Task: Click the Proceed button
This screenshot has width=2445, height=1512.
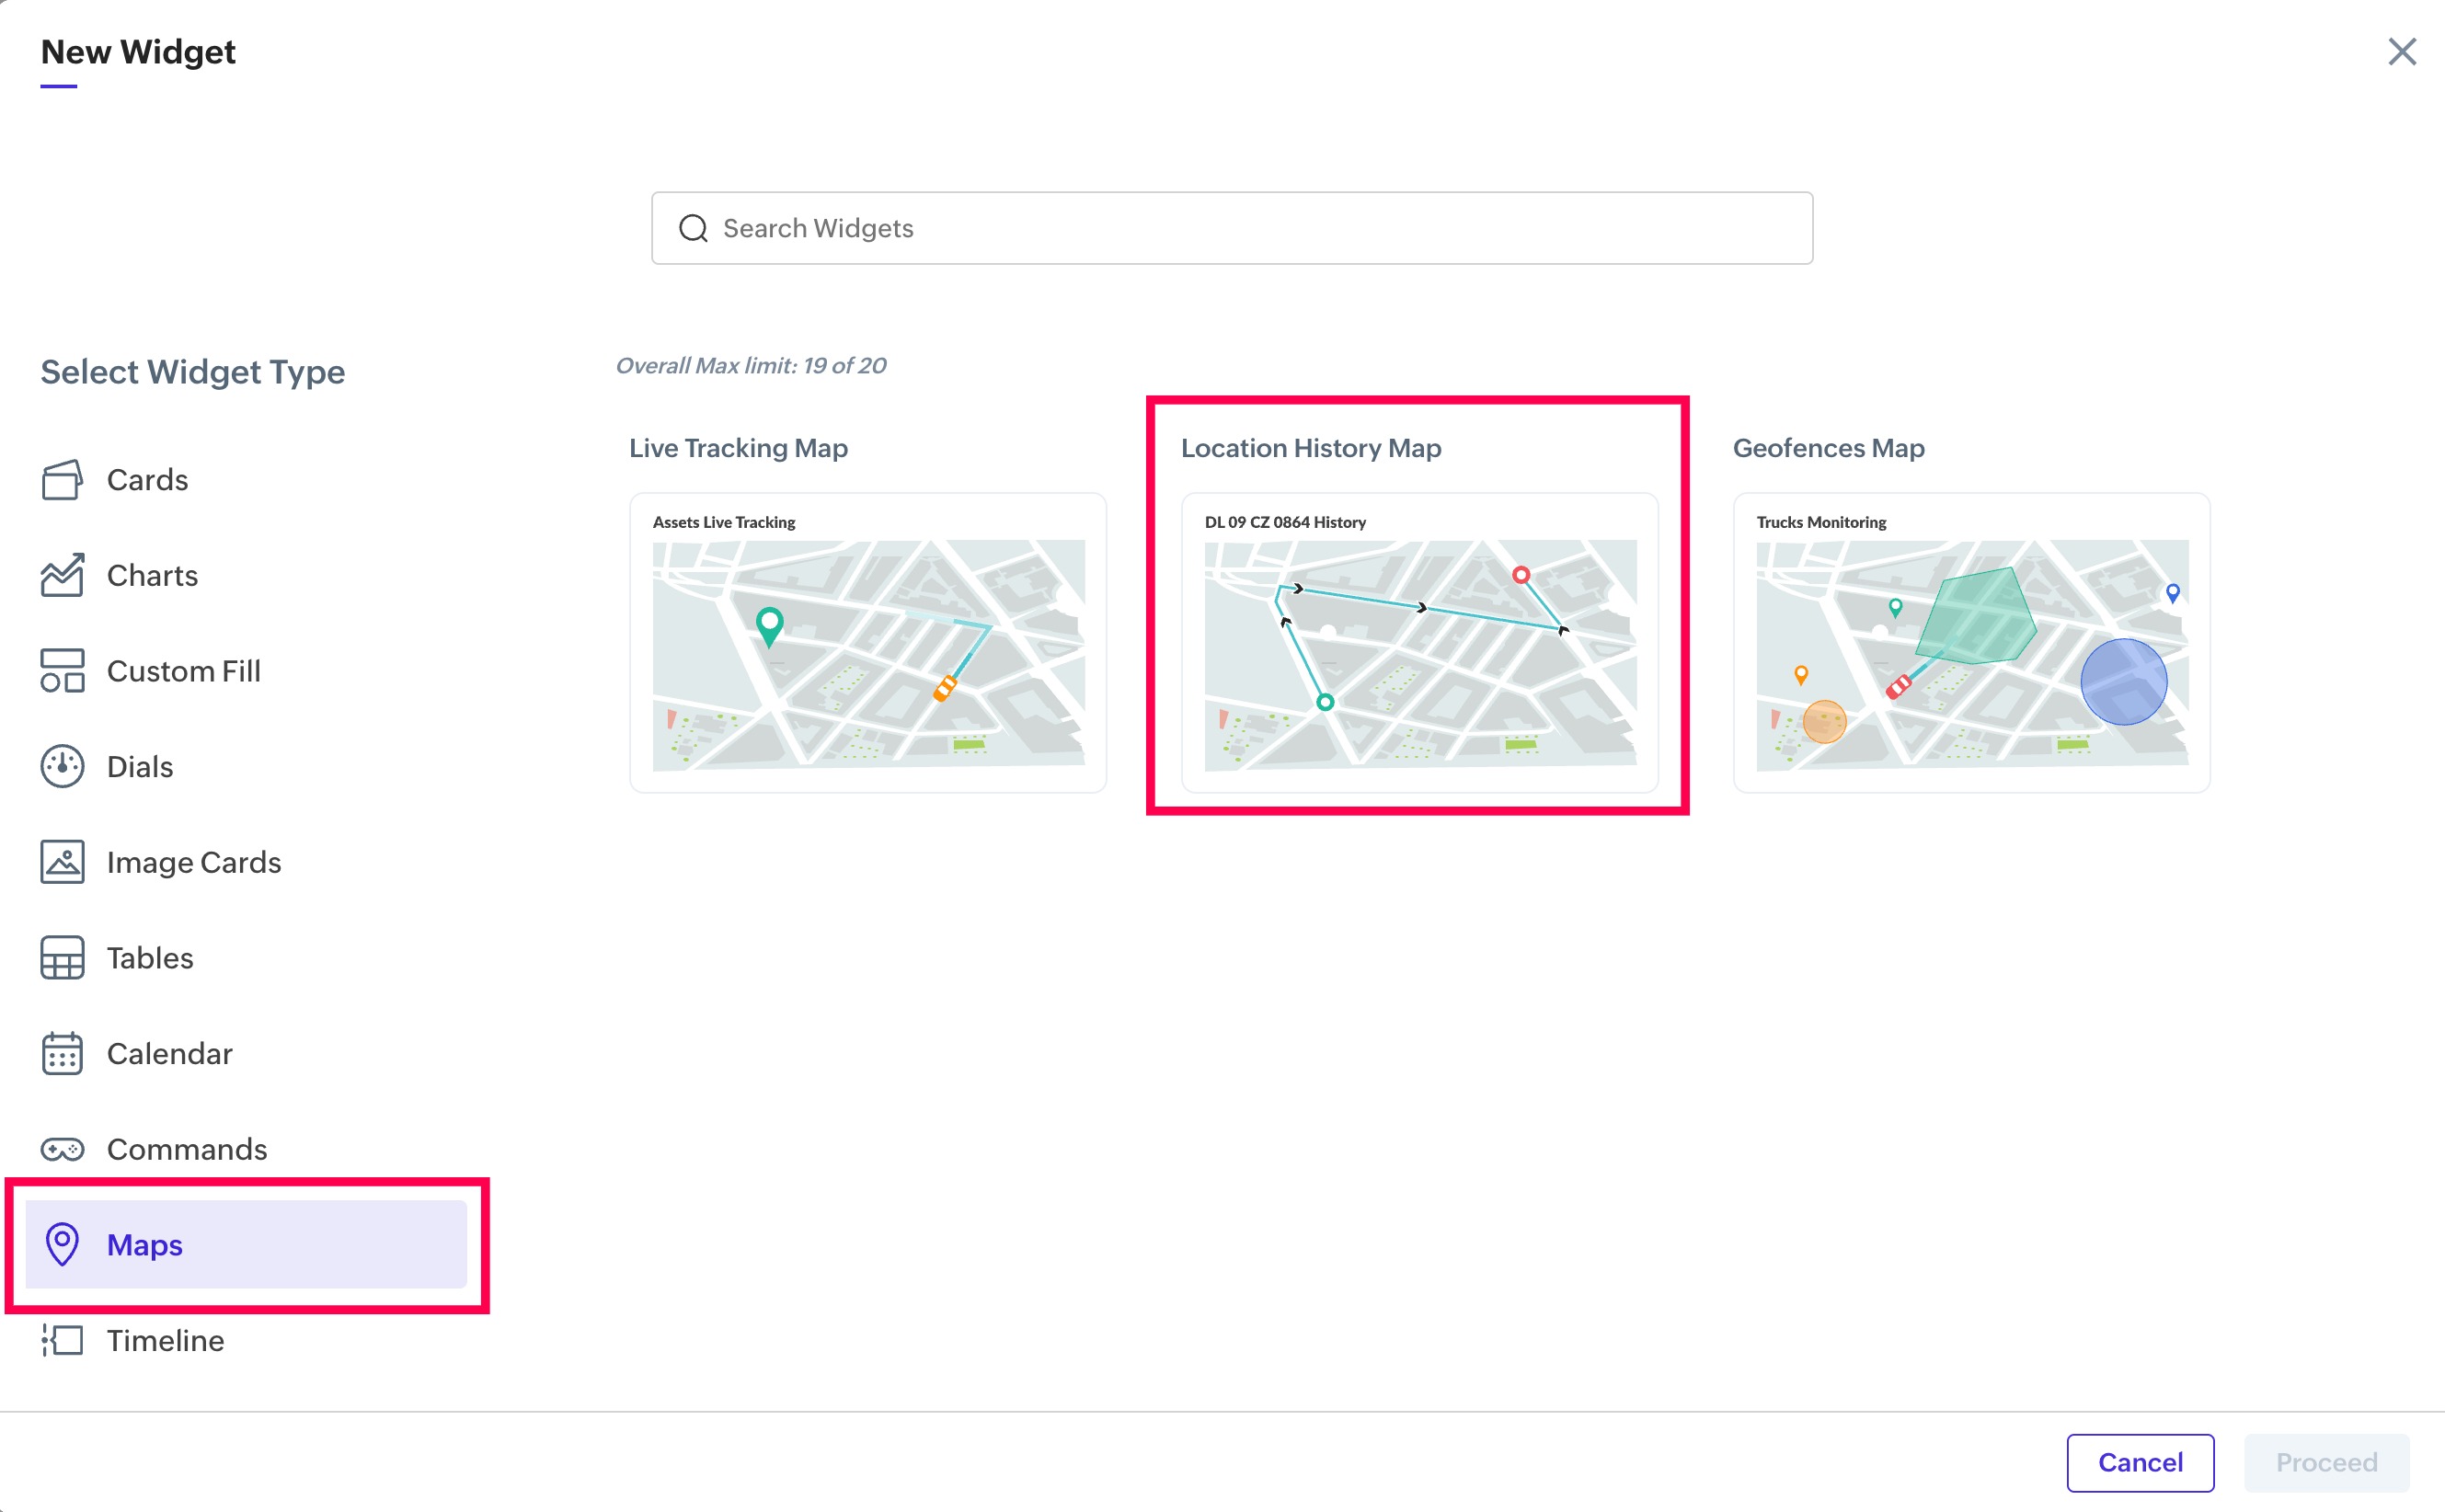Action: click(x=2325, y=1462)
